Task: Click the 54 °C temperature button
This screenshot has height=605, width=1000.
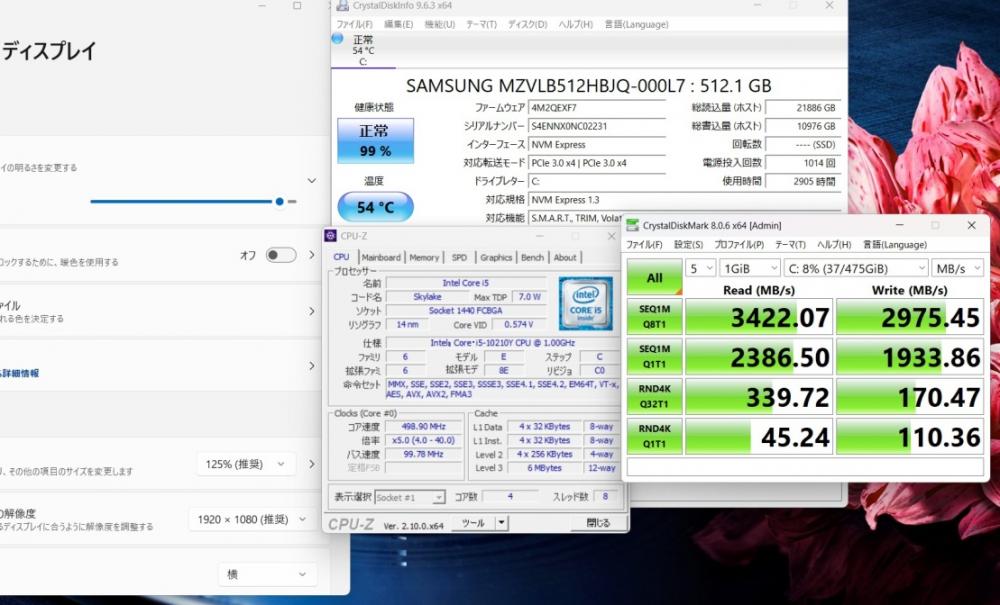Action: click(376, 207)
